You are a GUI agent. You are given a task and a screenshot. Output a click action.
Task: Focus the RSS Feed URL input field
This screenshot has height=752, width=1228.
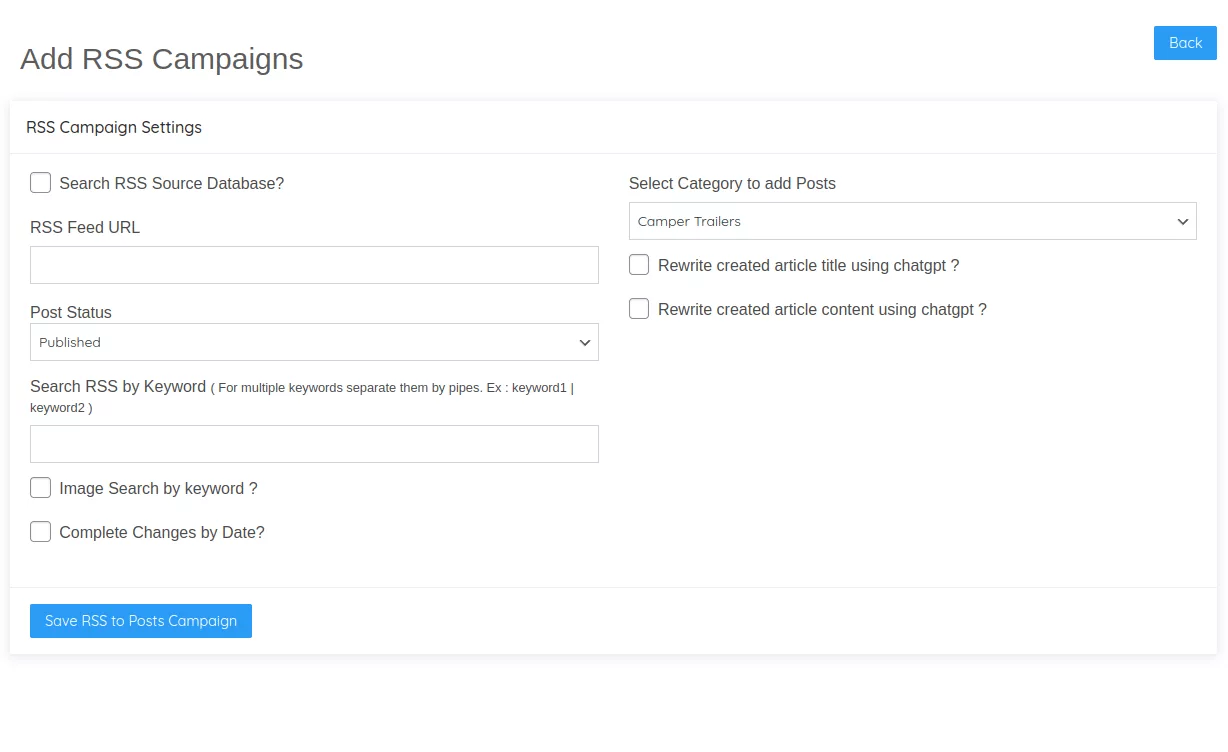pyautogui.click(x=314, y=265)
